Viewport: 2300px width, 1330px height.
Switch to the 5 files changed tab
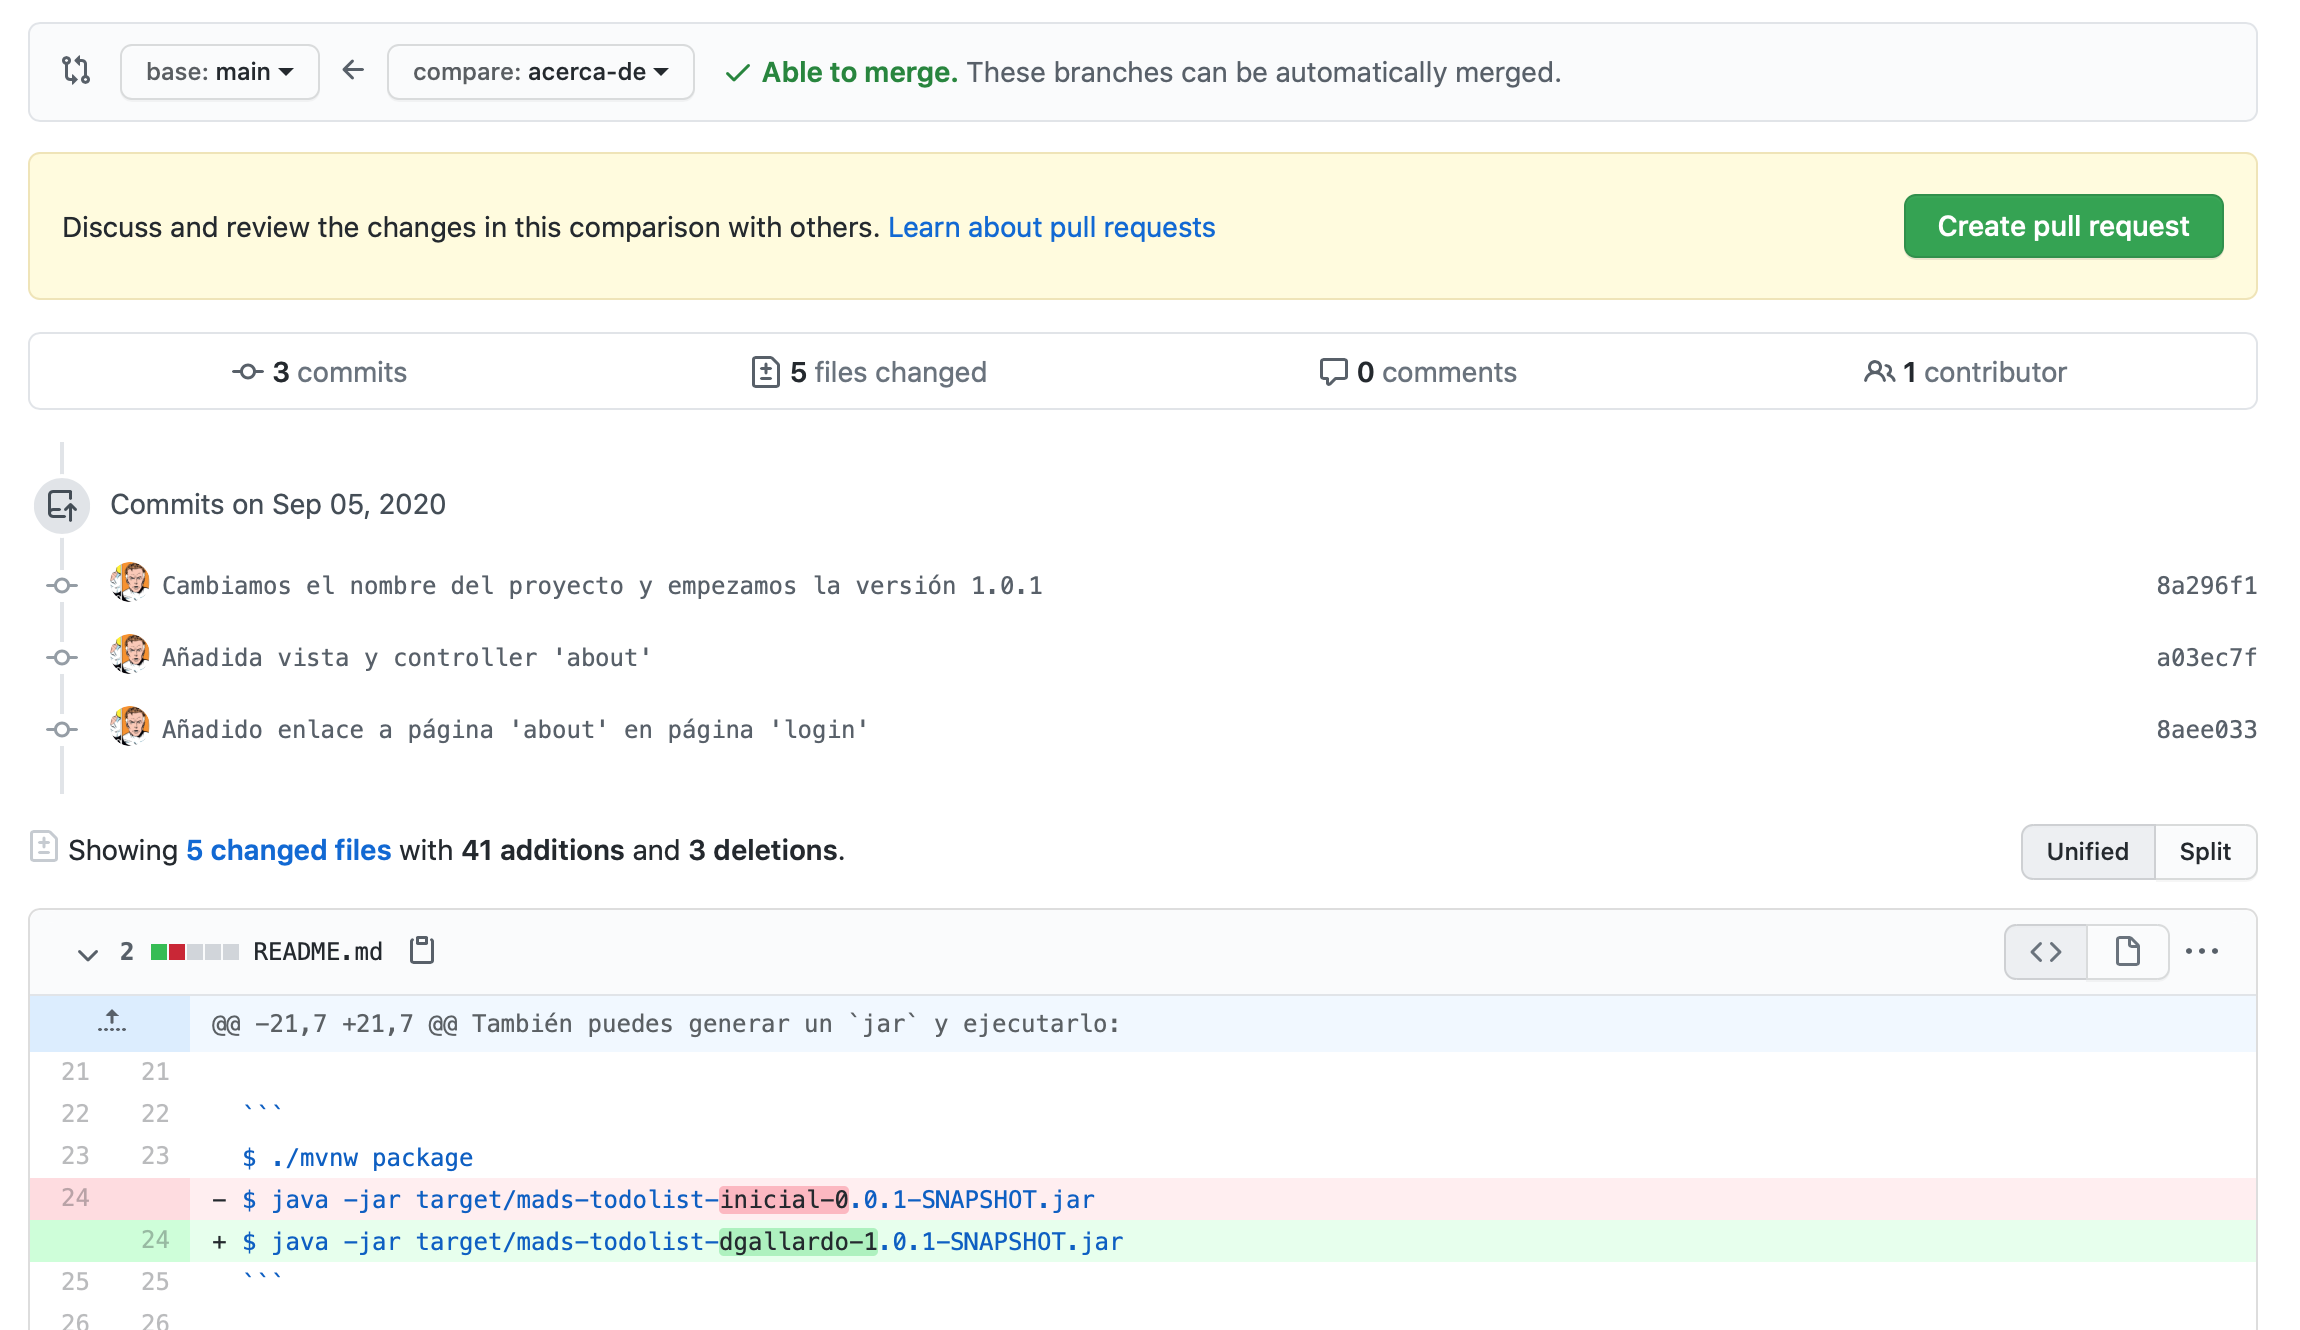pos(869,372)
